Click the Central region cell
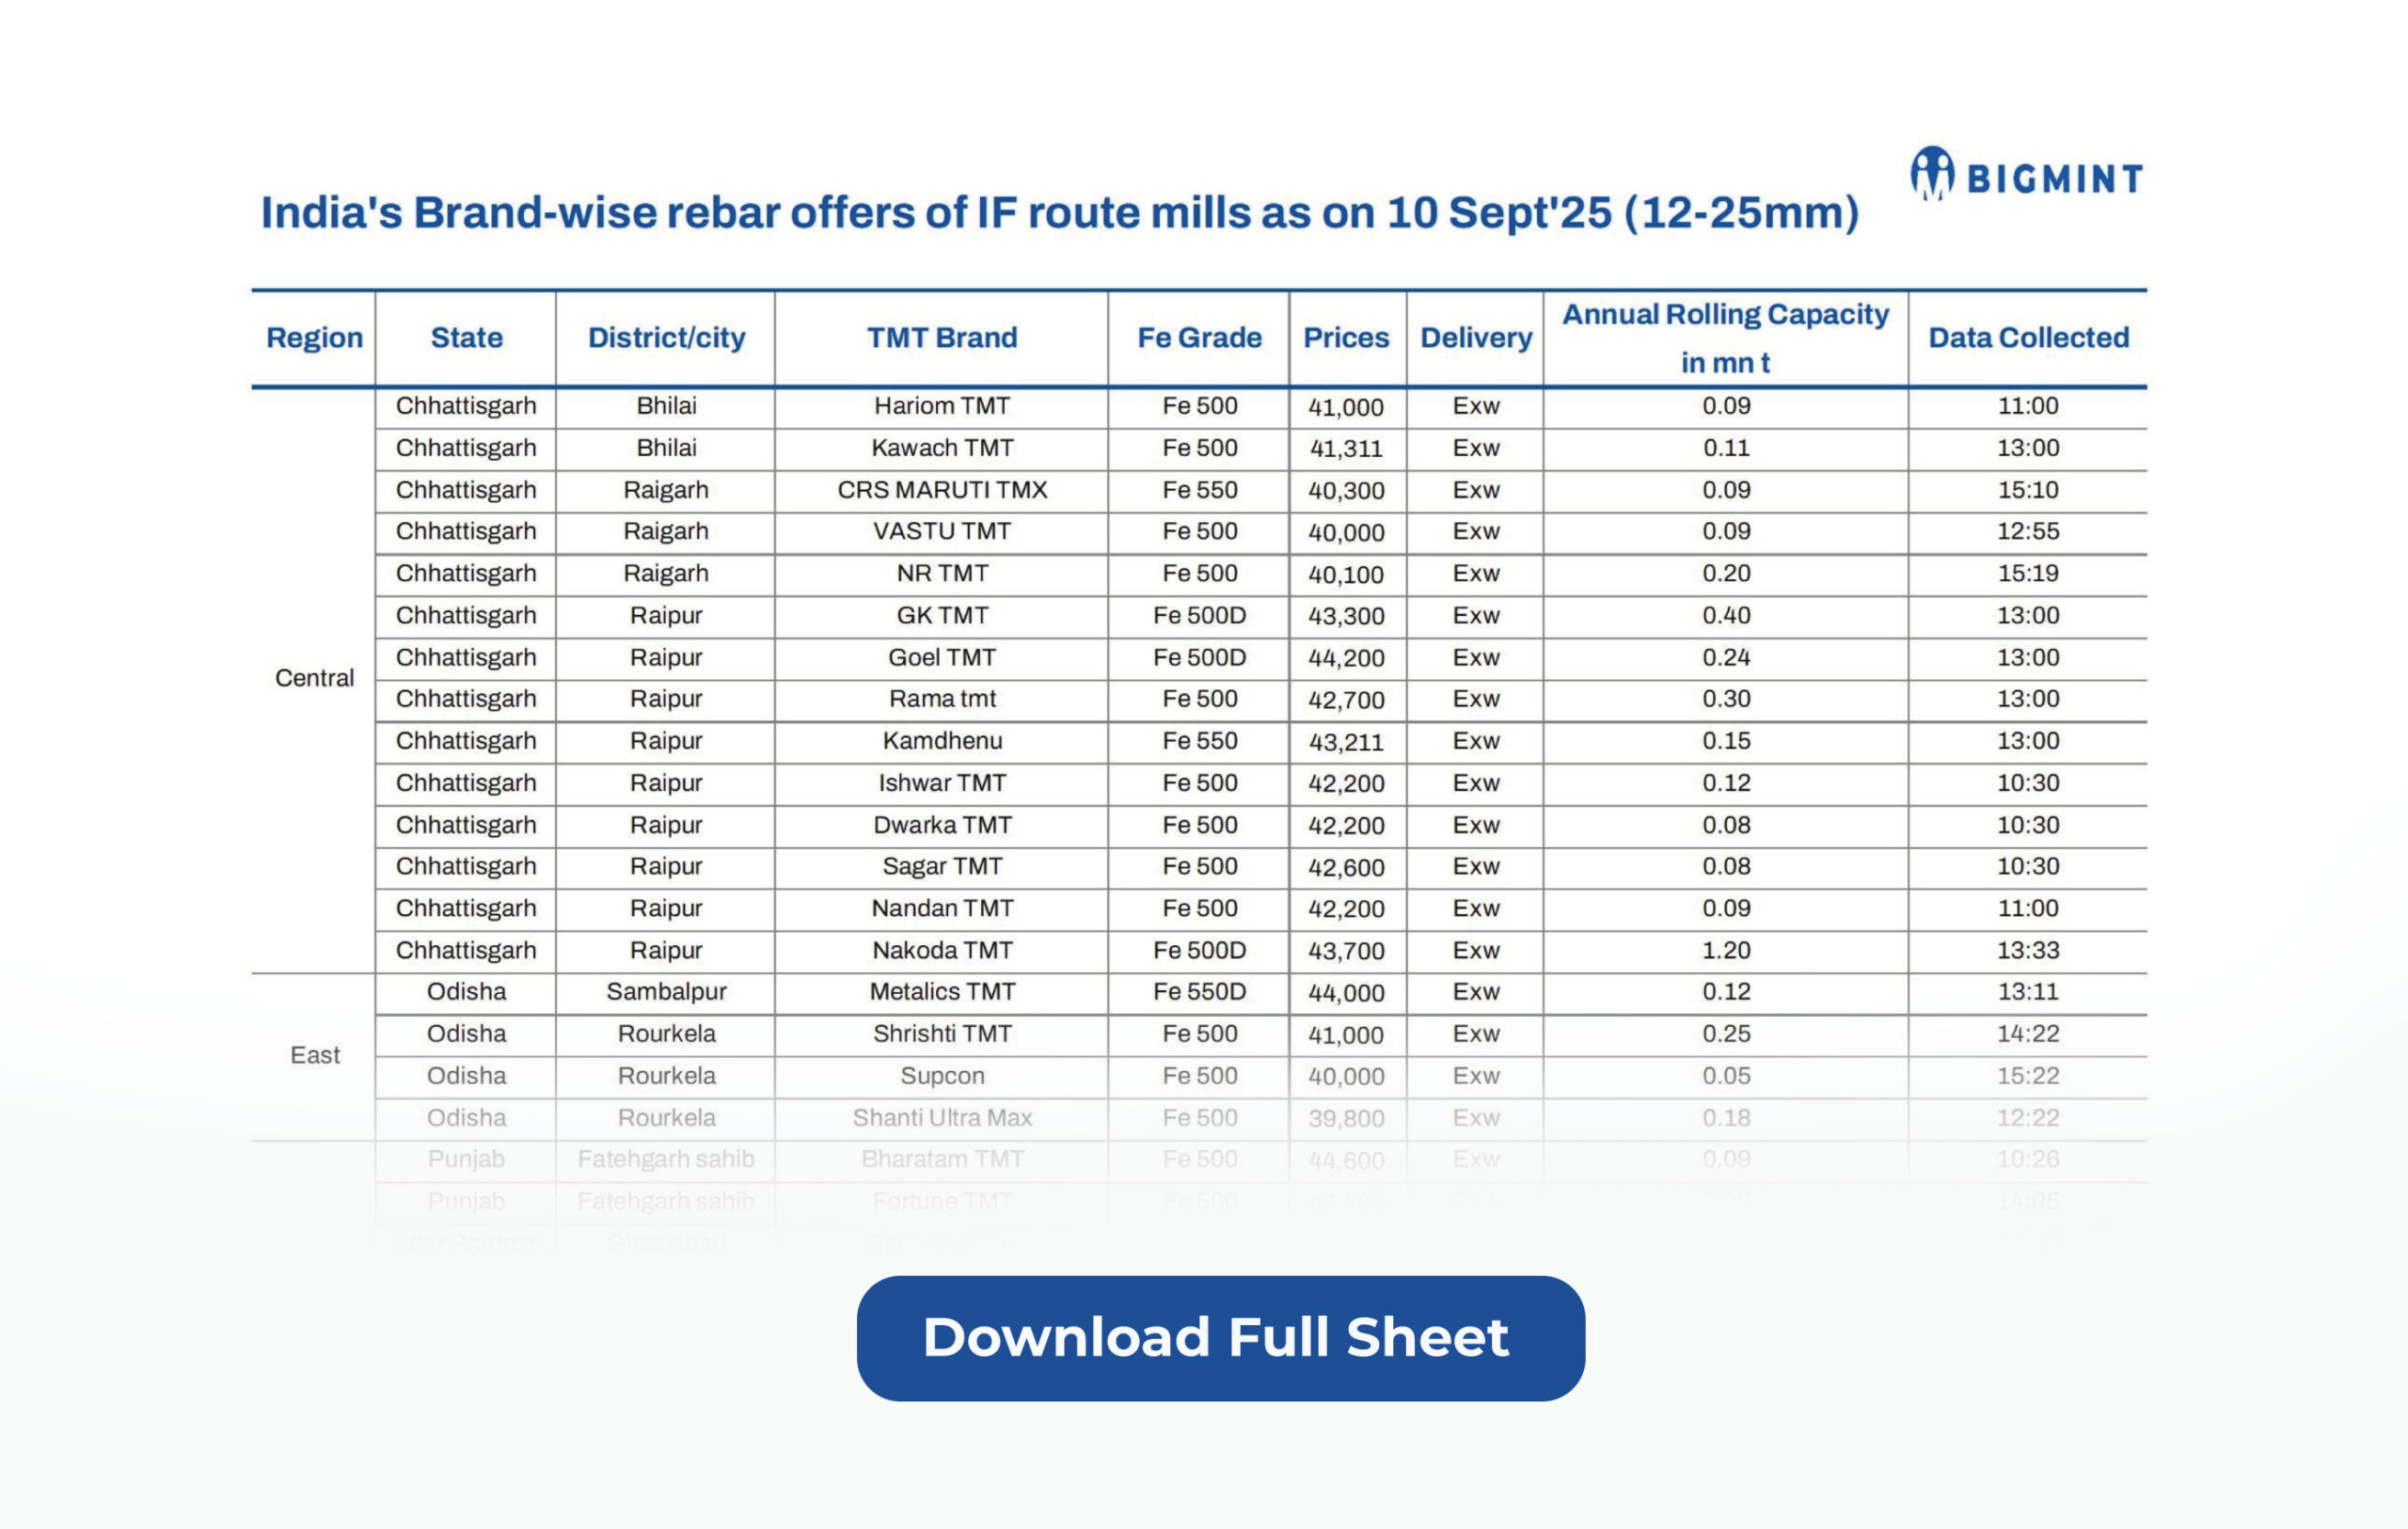2408x1529 pixels. 314,678
